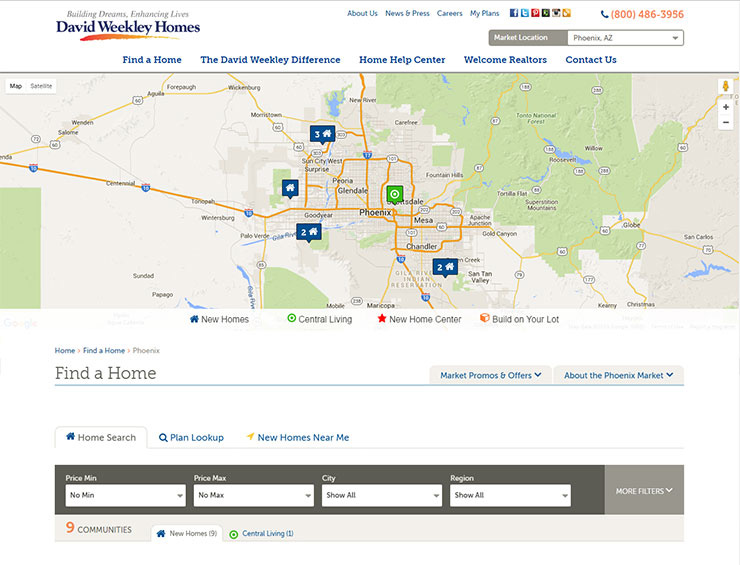Viewport: 740px width, 565px height.
Task: Switch map to Satellite view
Action: click(x=41, y=86)
